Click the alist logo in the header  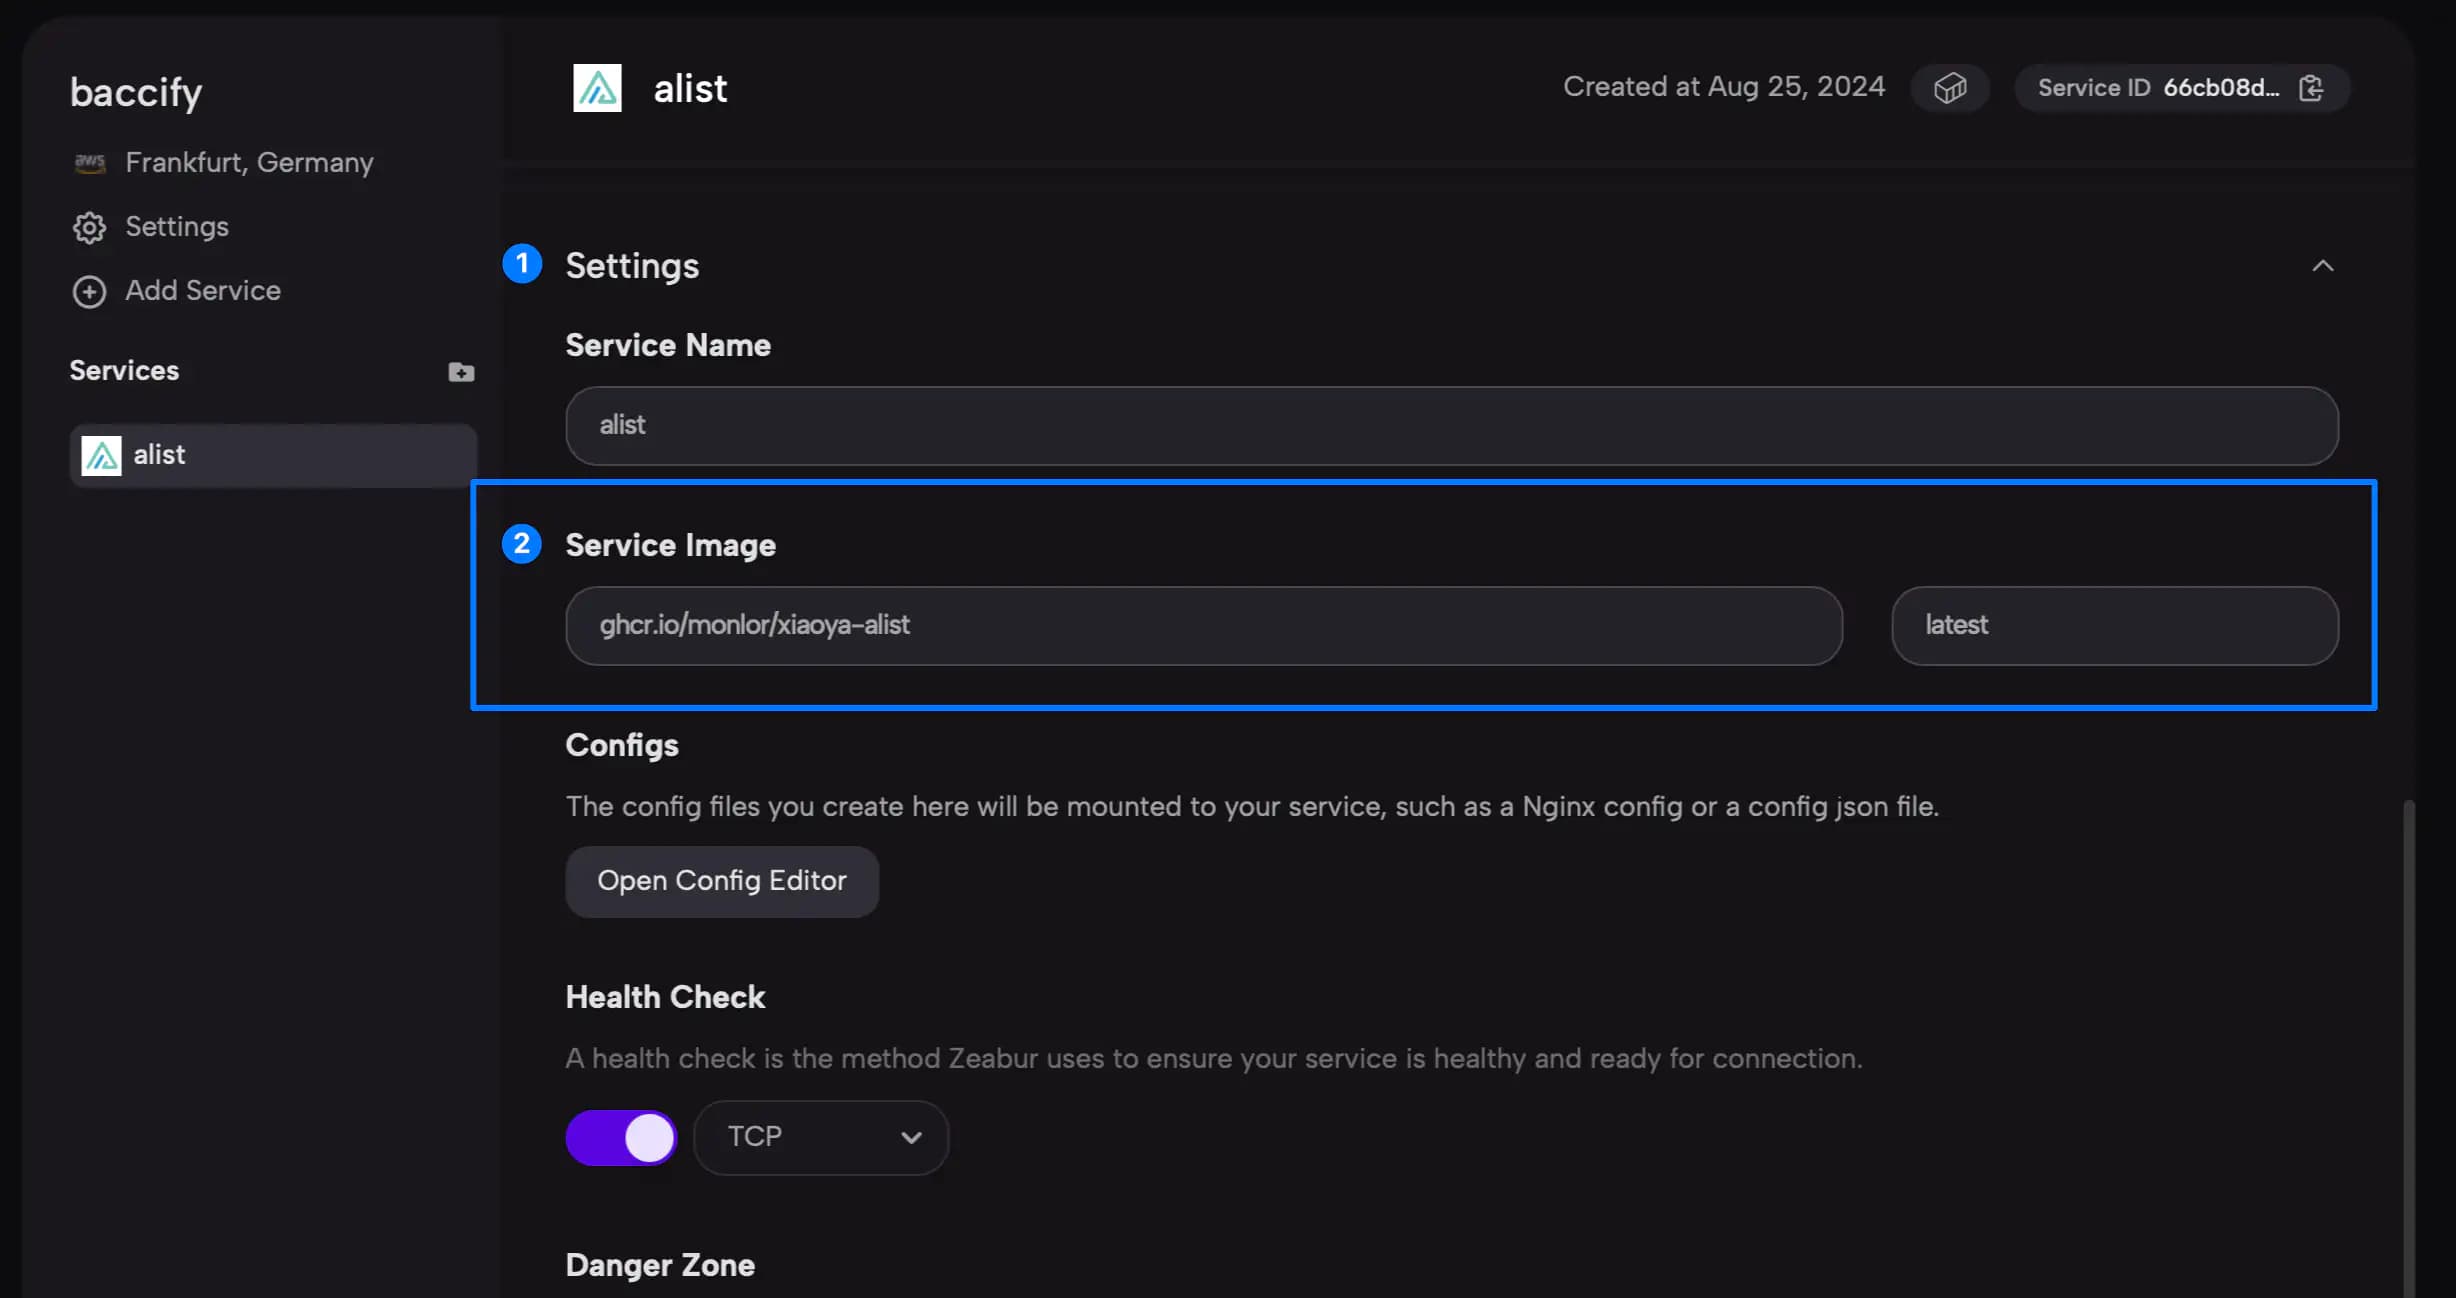click(x=597, y=88)
